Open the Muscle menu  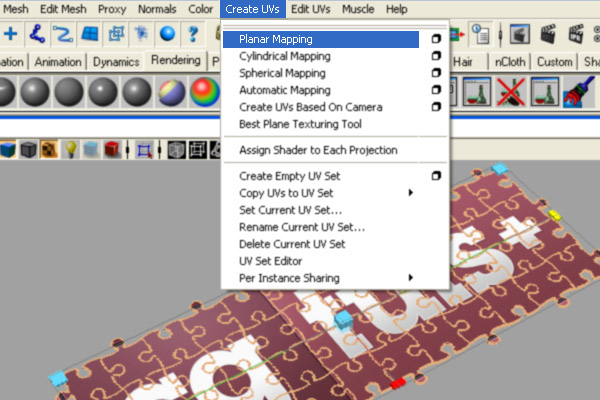tap(358, 9)
